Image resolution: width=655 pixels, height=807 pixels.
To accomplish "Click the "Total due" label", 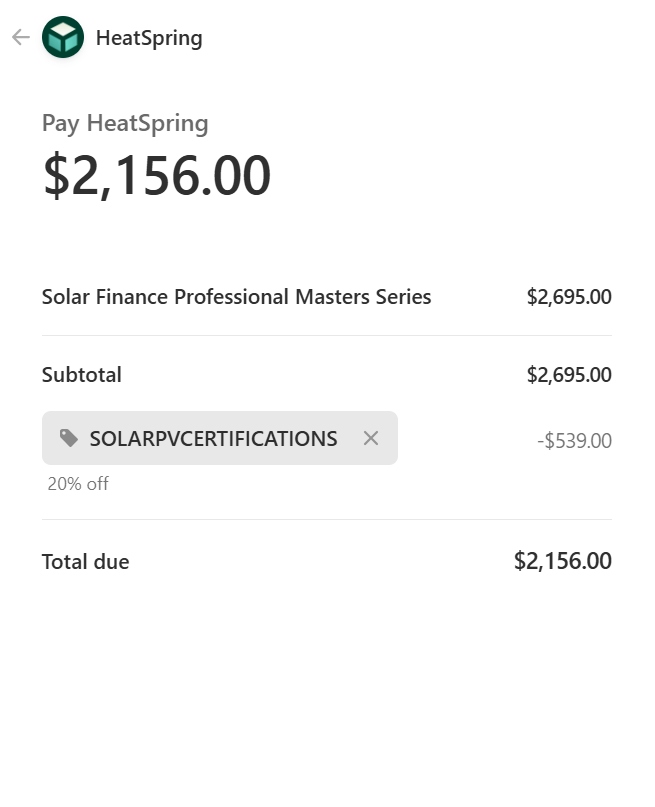I will (85, 562).
